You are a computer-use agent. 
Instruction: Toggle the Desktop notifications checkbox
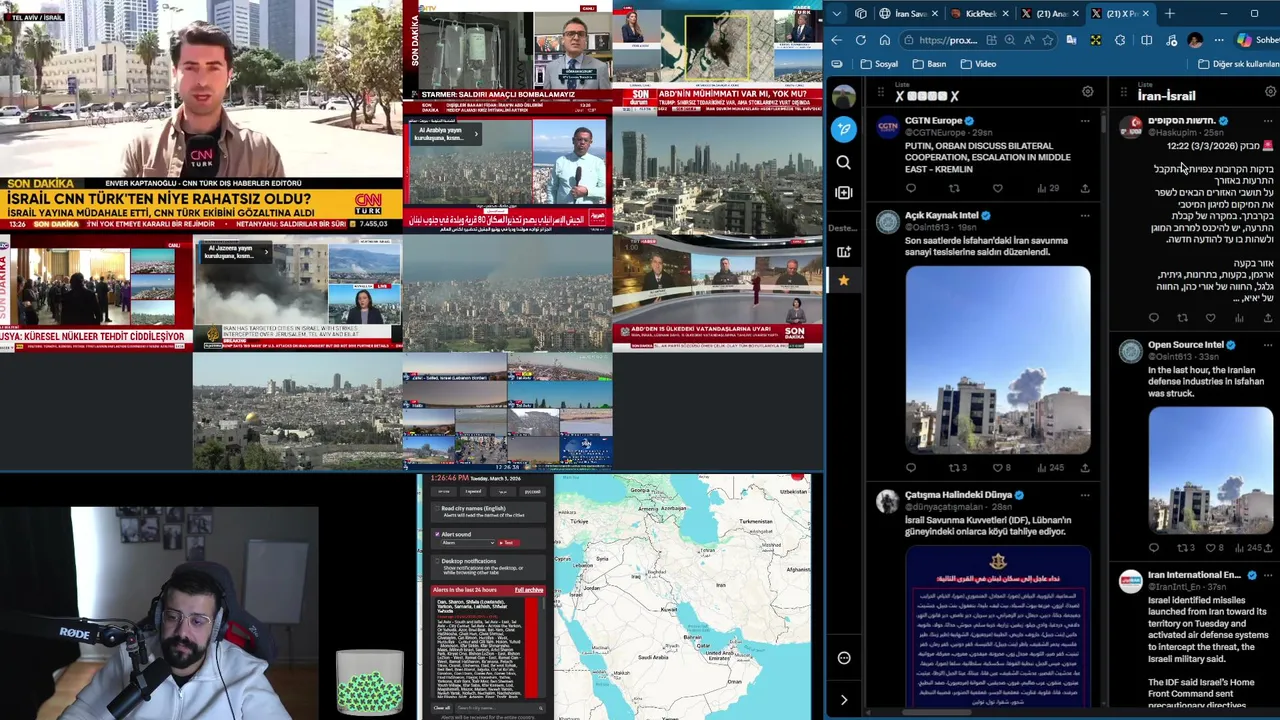point(436,562)
